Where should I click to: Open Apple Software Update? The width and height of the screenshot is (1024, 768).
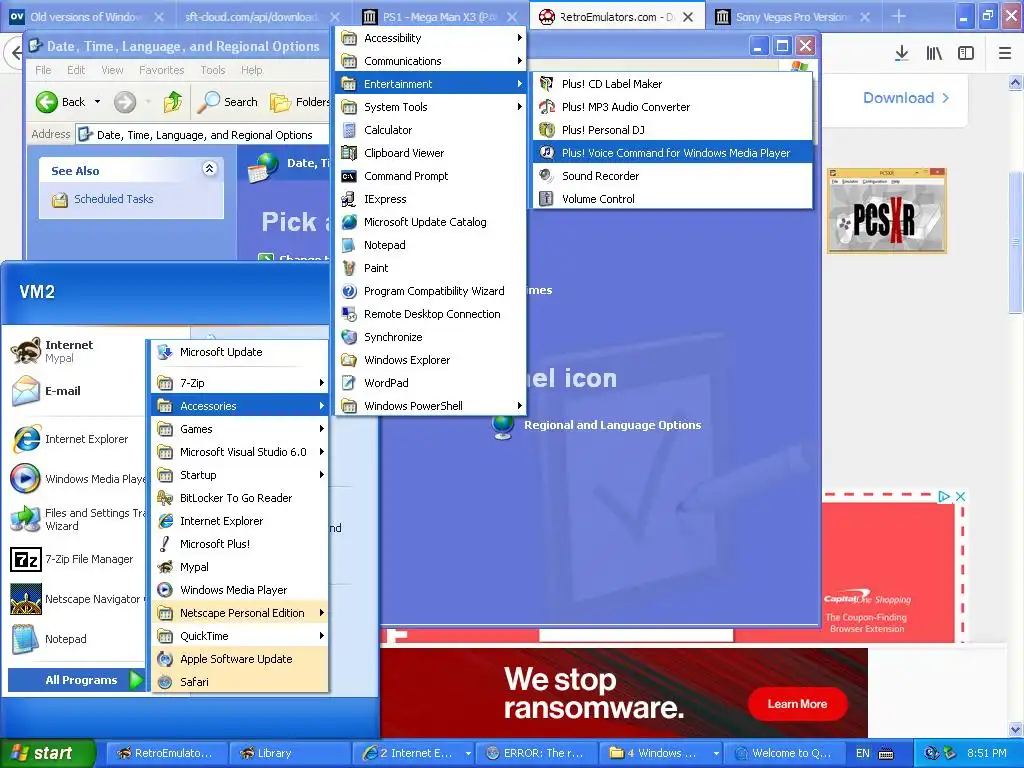(x=240, y=659)
